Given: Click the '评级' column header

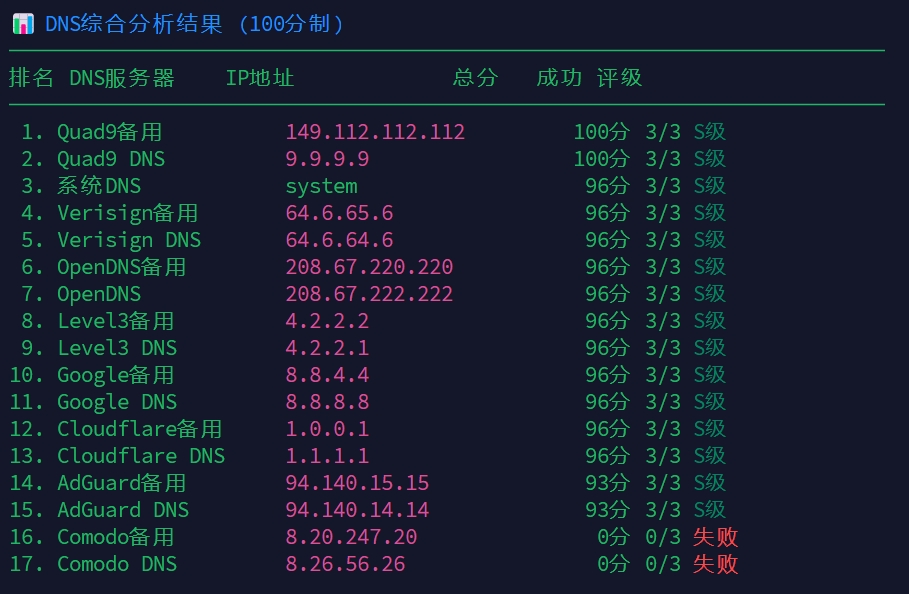Looking at the screenshot, I should click(x=619, y=78).
